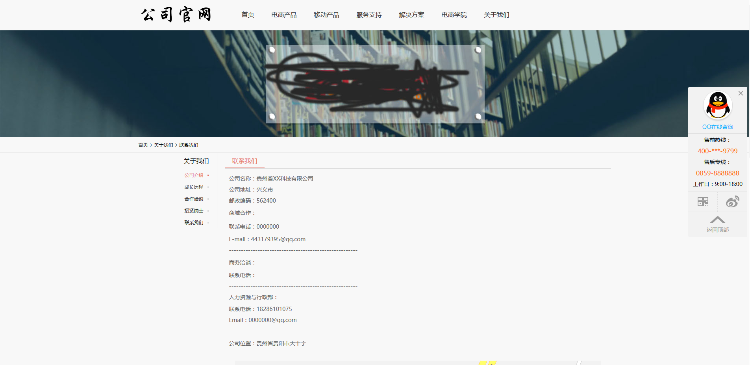Click 联系我们 in the breadcrumb trail

coord(188,145)
